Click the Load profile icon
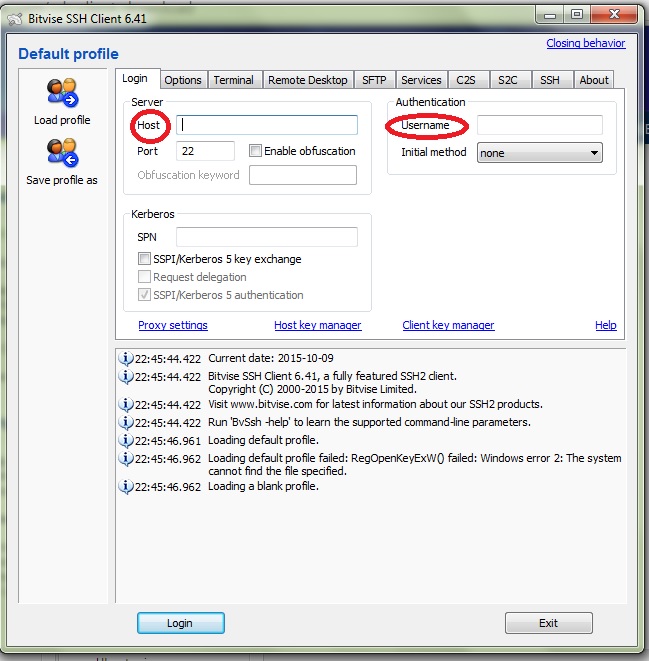649x661 pixels. tap(62, 93)
